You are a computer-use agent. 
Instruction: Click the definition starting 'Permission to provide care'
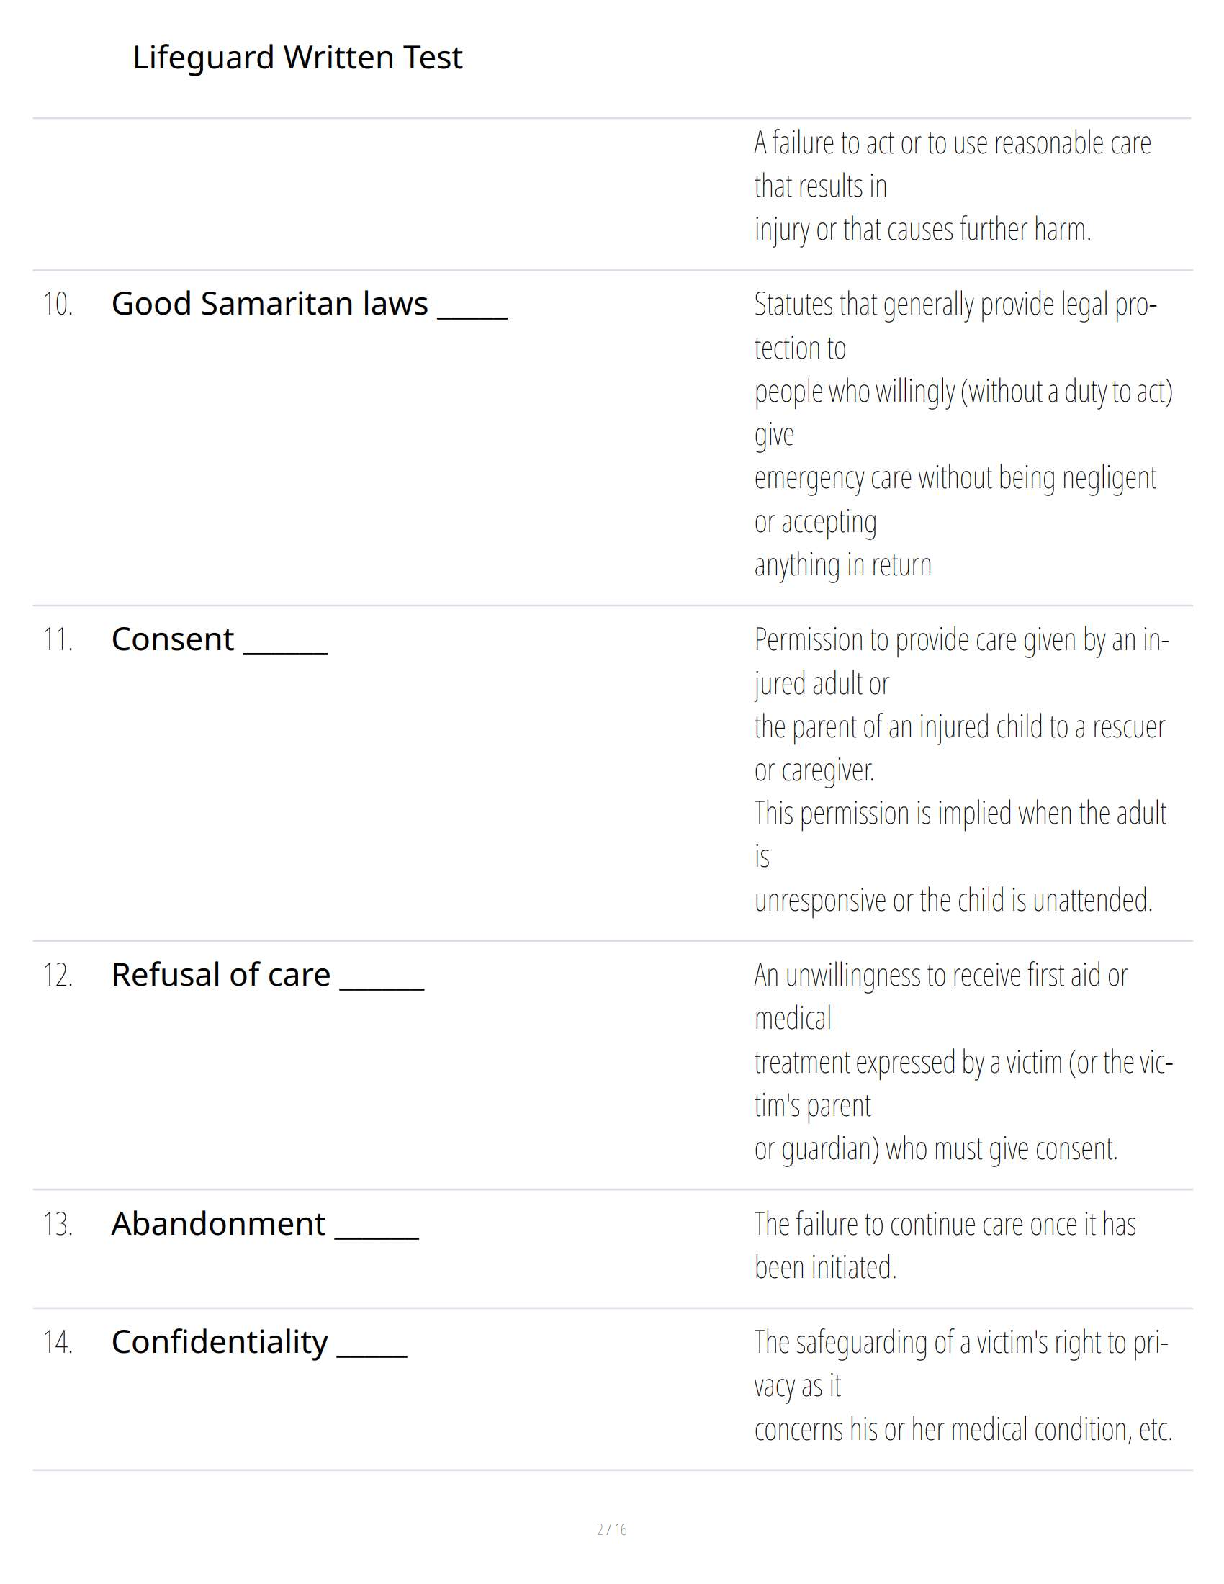[x=960, y=769]
